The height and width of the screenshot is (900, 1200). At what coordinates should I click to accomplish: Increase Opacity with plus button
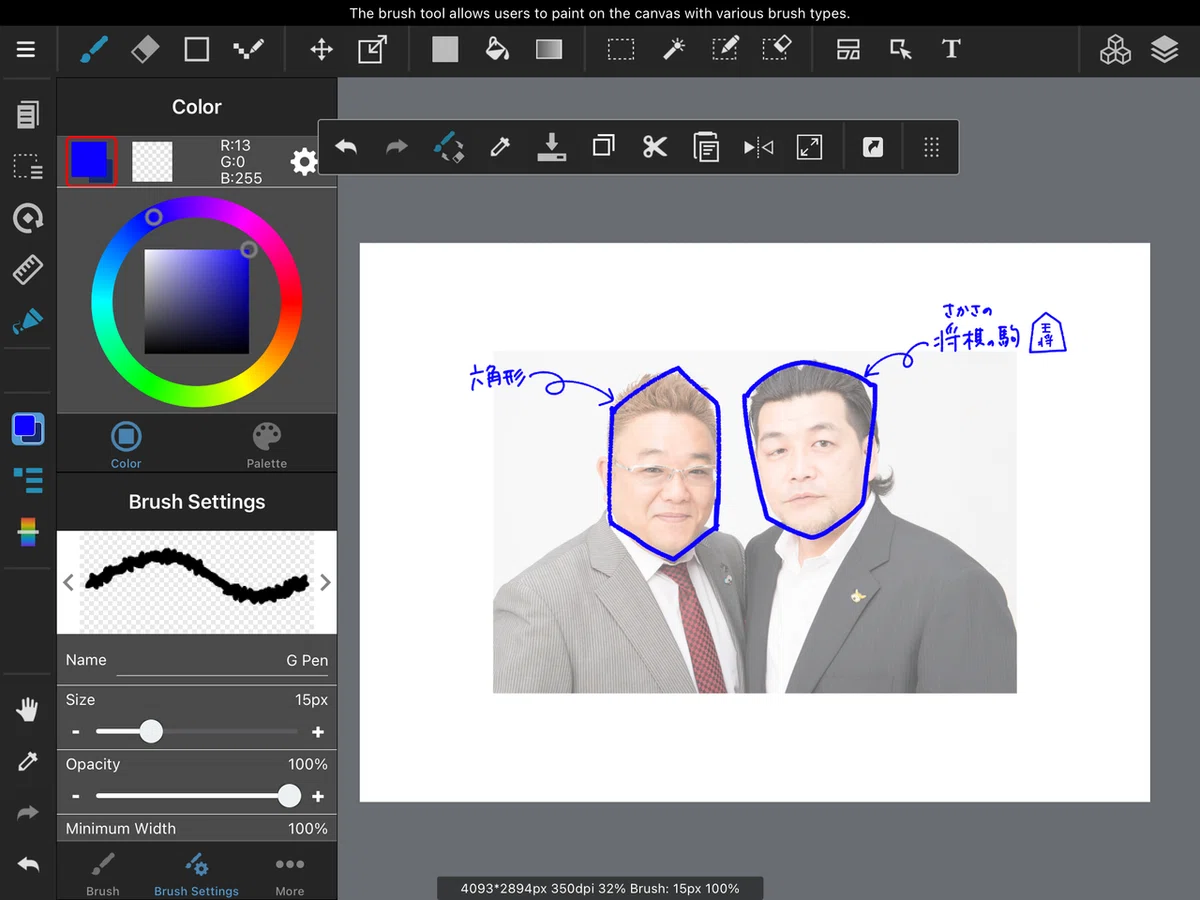[x=318, y=796]
